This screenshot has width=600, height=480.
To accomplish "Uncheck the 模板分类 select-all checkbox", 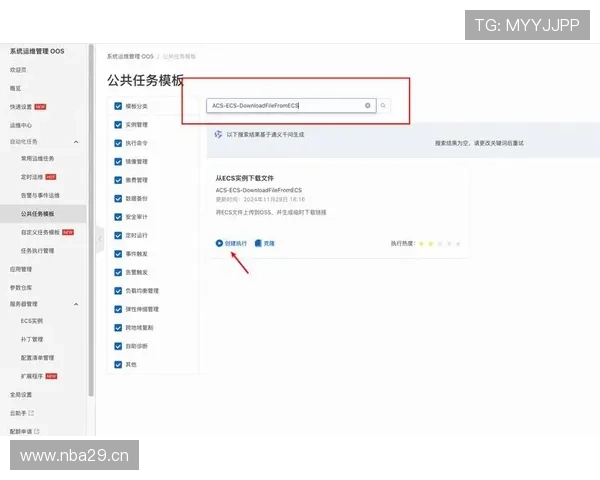I will coord(118,106).
